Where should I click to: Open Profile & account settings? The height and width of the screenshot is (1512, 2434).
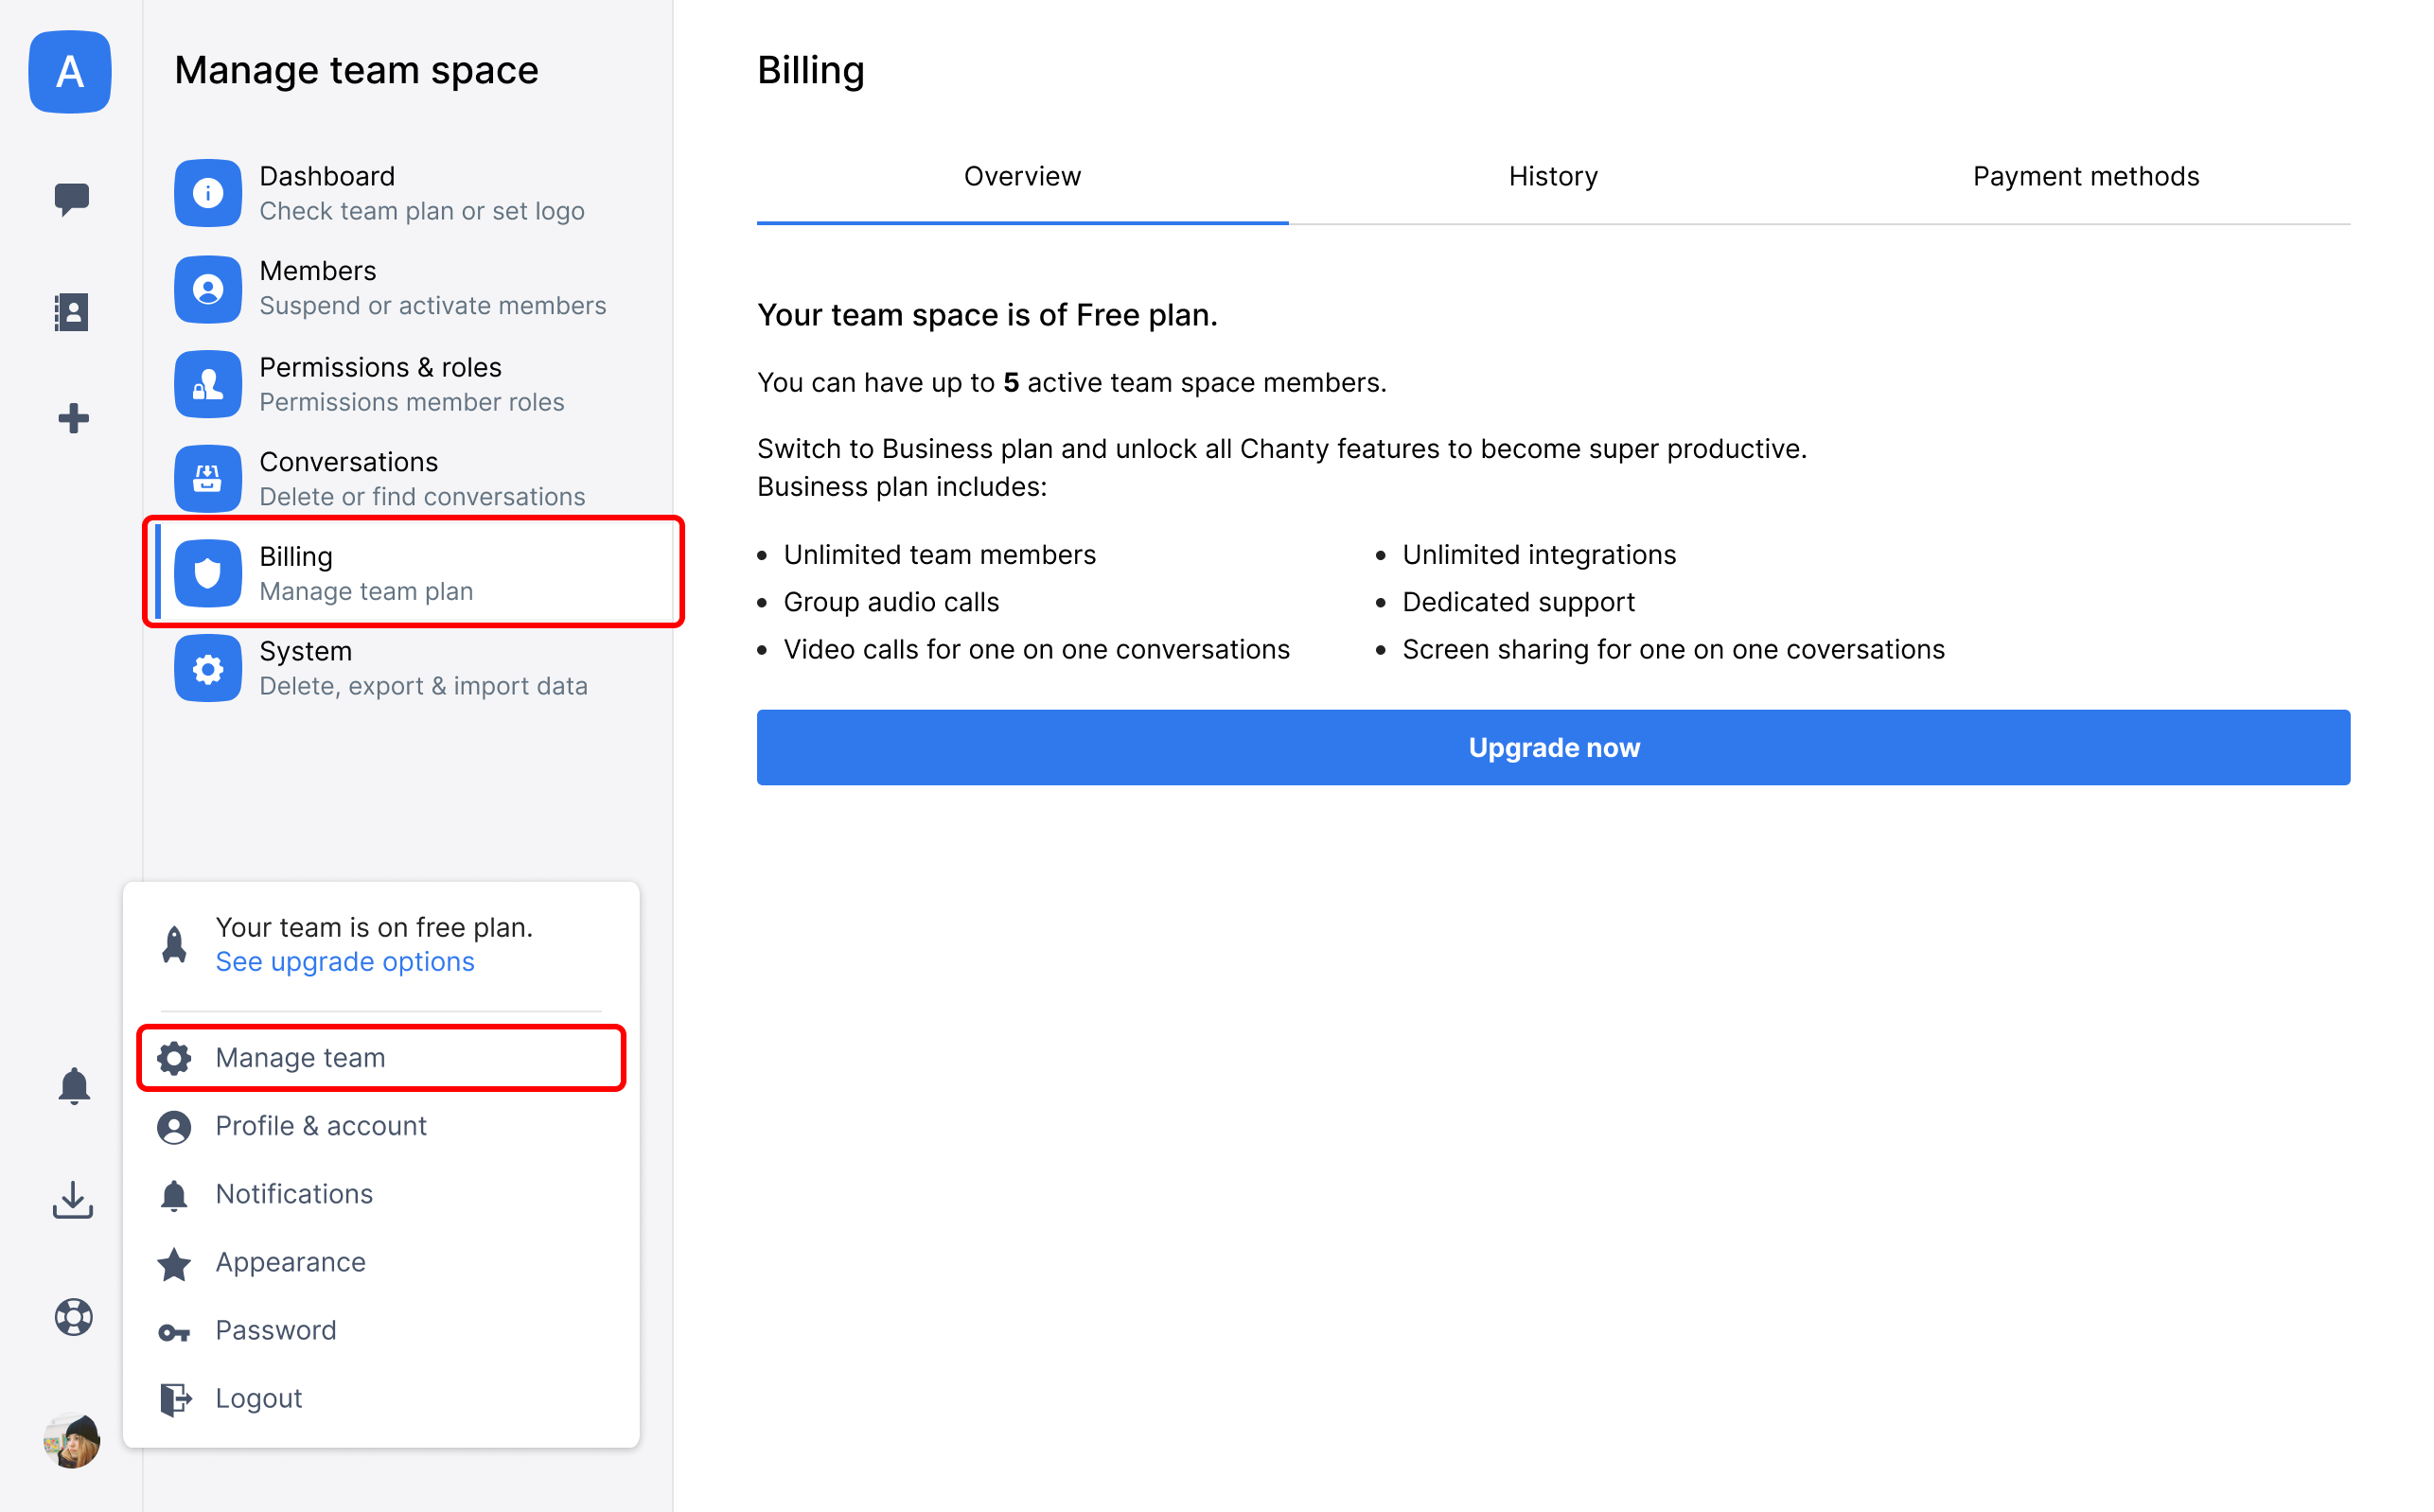(x=321, y=1125)
